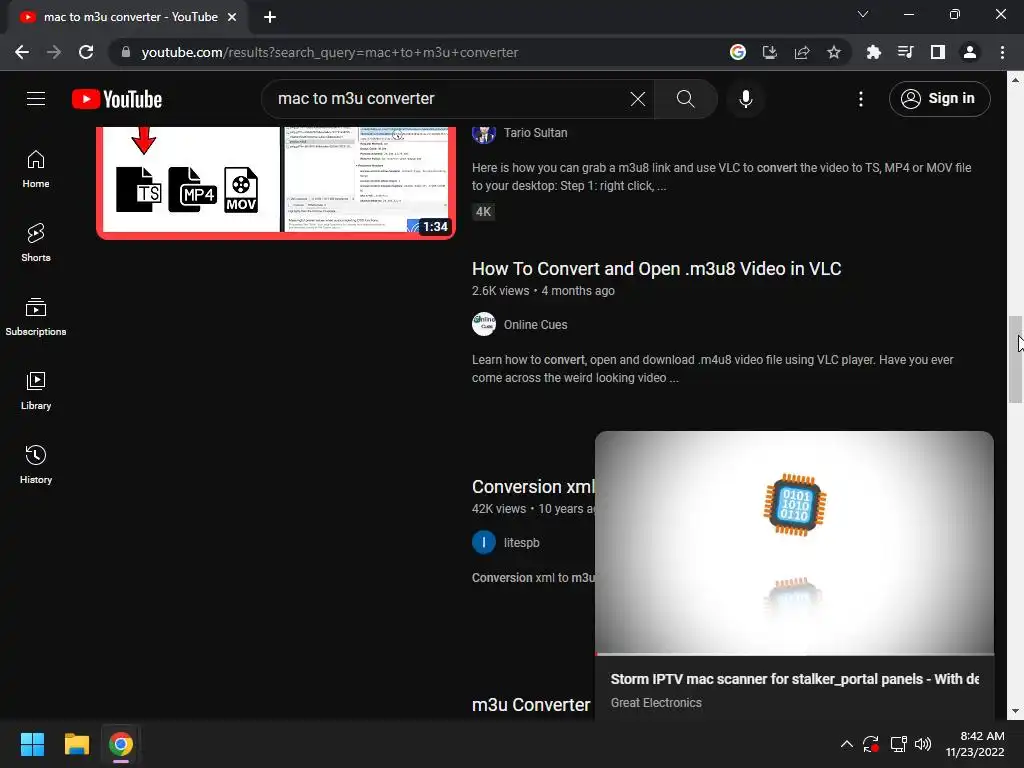Open media controls icon in toolbar
Image resolution: width=1024 pixels, height=768 pixels.
[905, 52]
